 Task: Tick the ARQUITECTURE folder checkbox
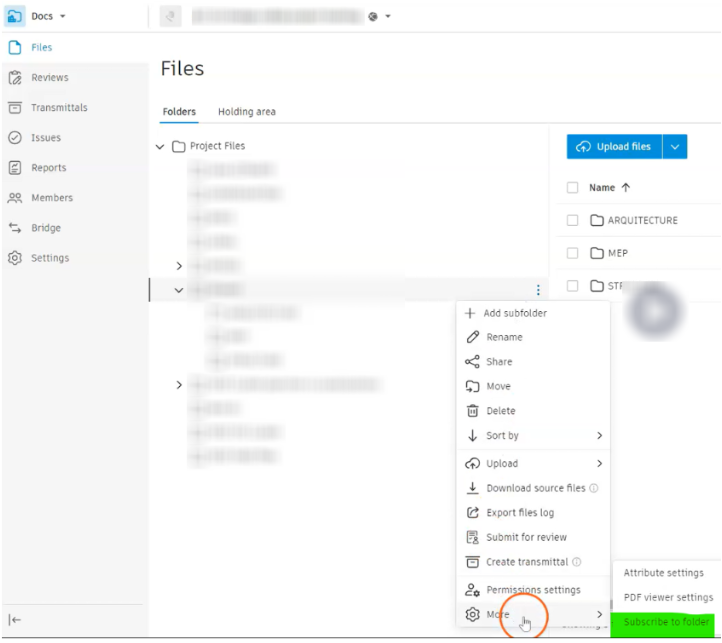[572, 220]
